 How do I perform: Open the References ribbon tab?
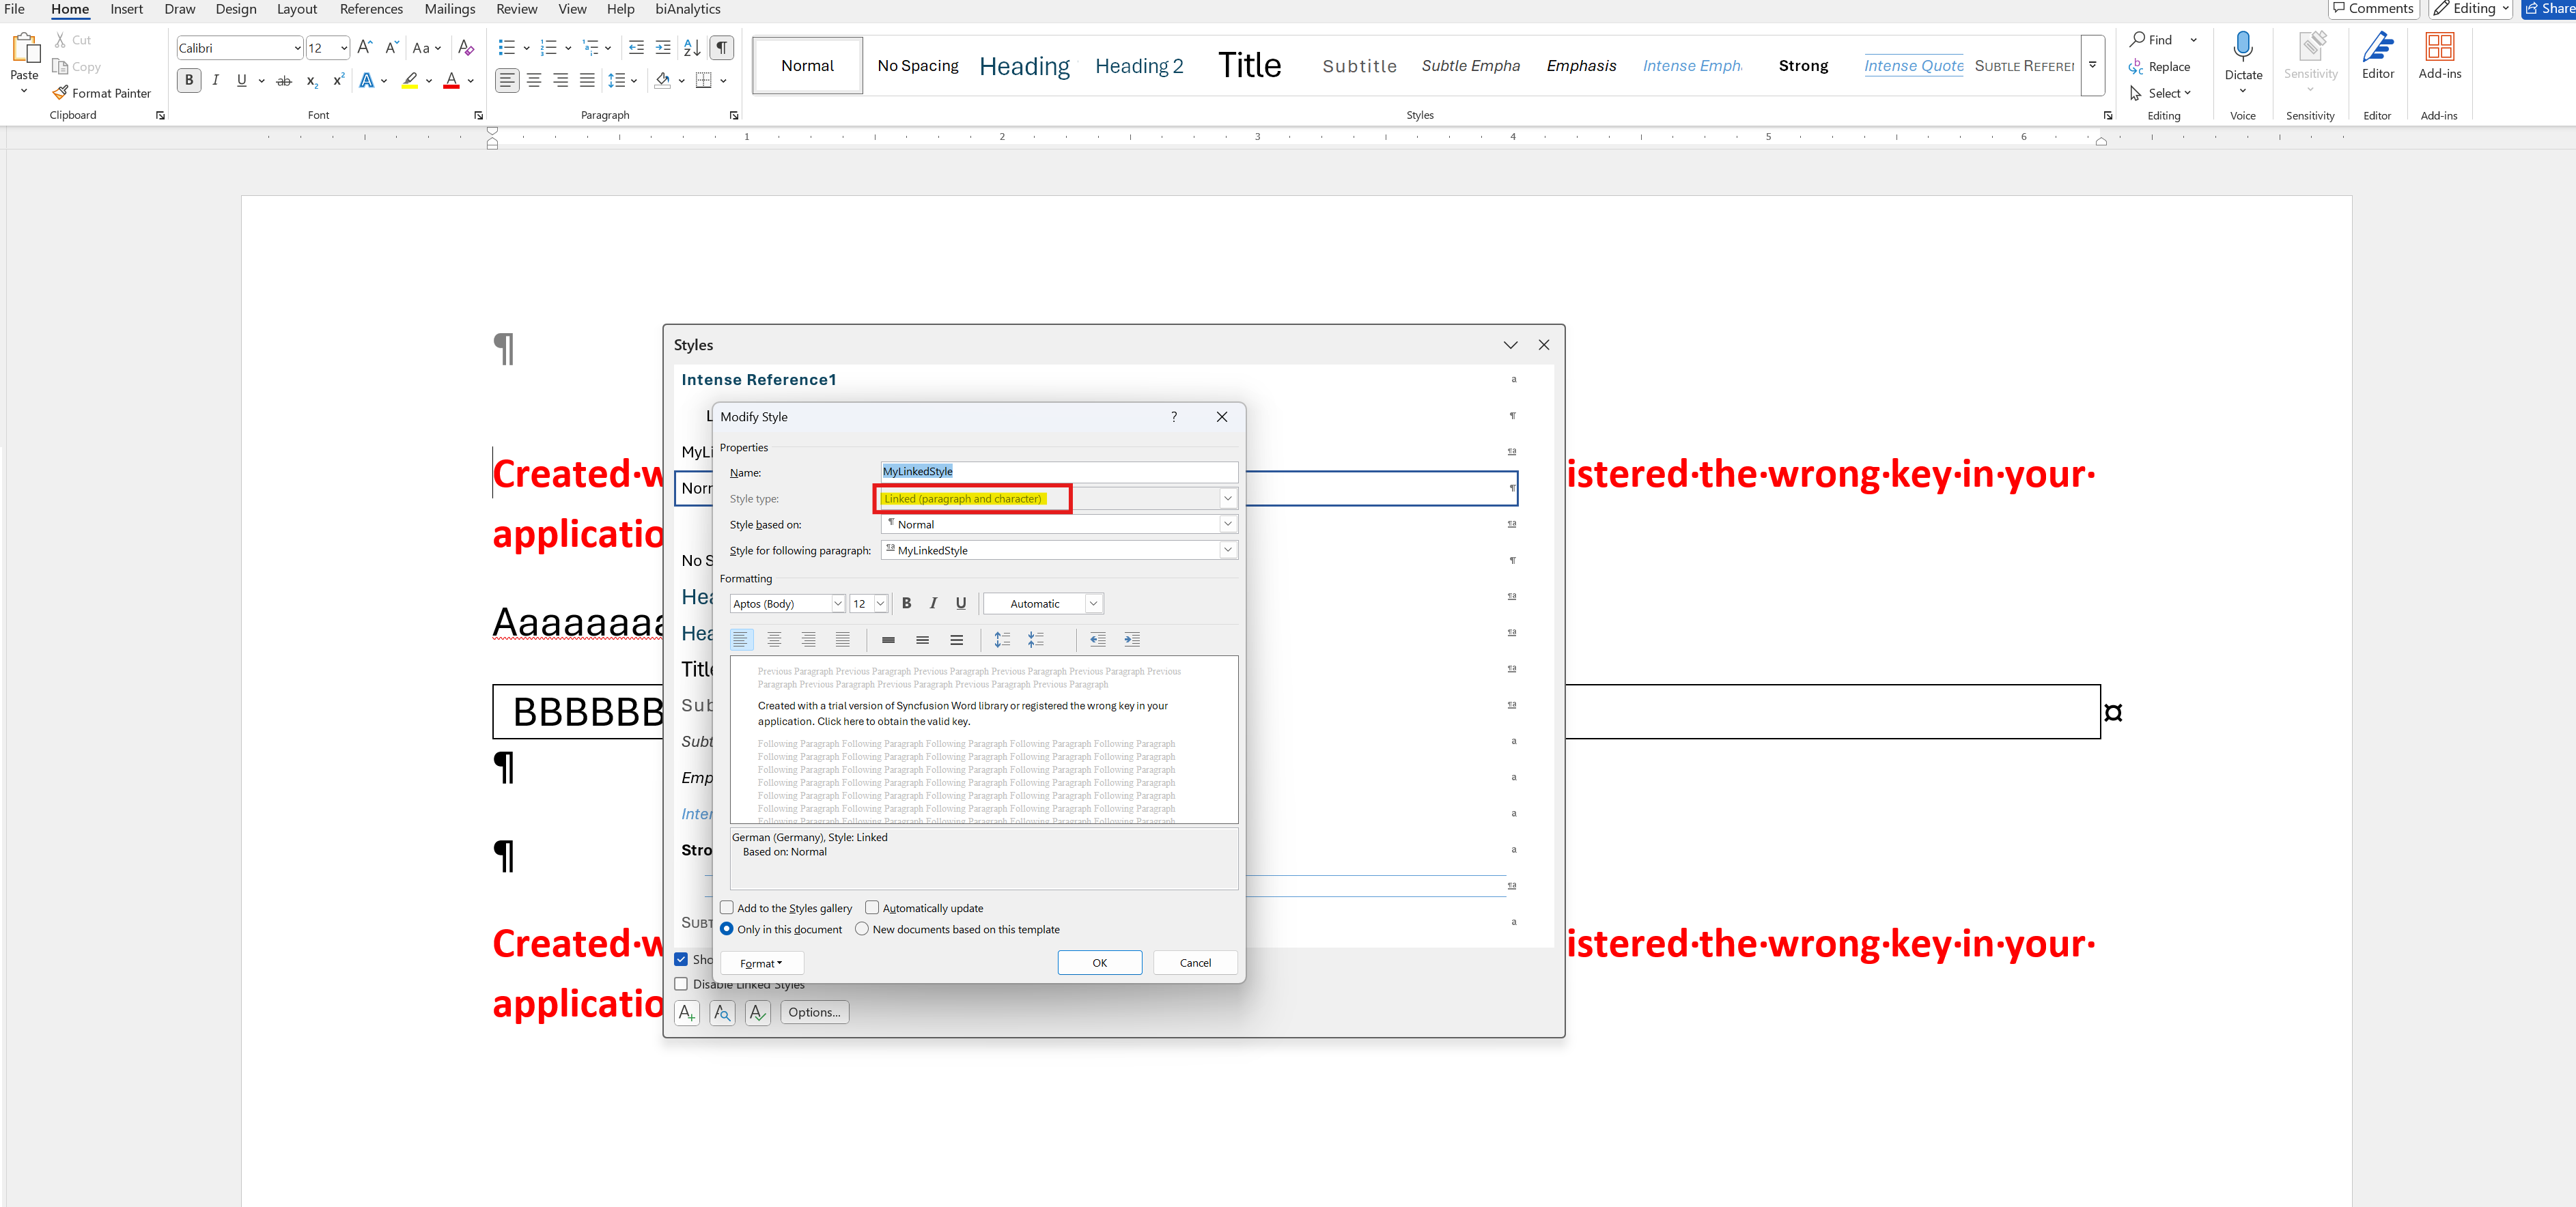371,9
